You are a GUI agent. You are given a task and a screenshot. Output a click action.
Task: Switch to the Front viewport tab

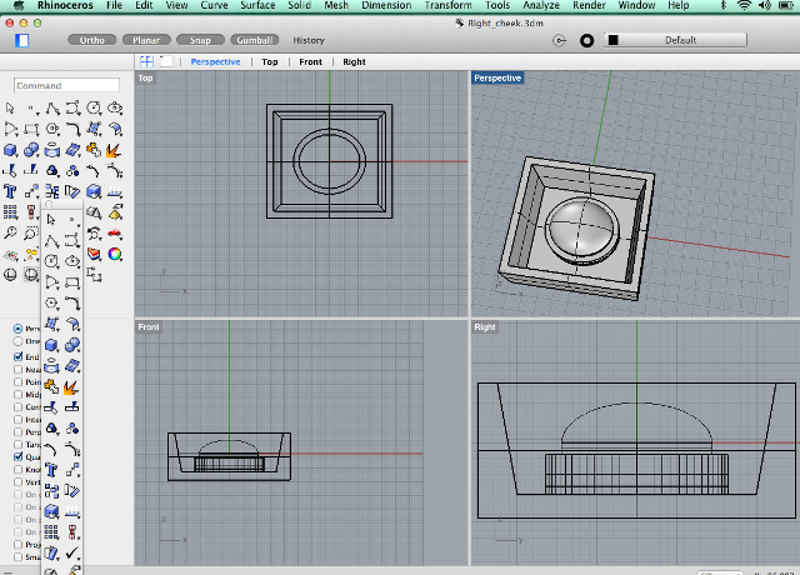click(x=310, y=62)
